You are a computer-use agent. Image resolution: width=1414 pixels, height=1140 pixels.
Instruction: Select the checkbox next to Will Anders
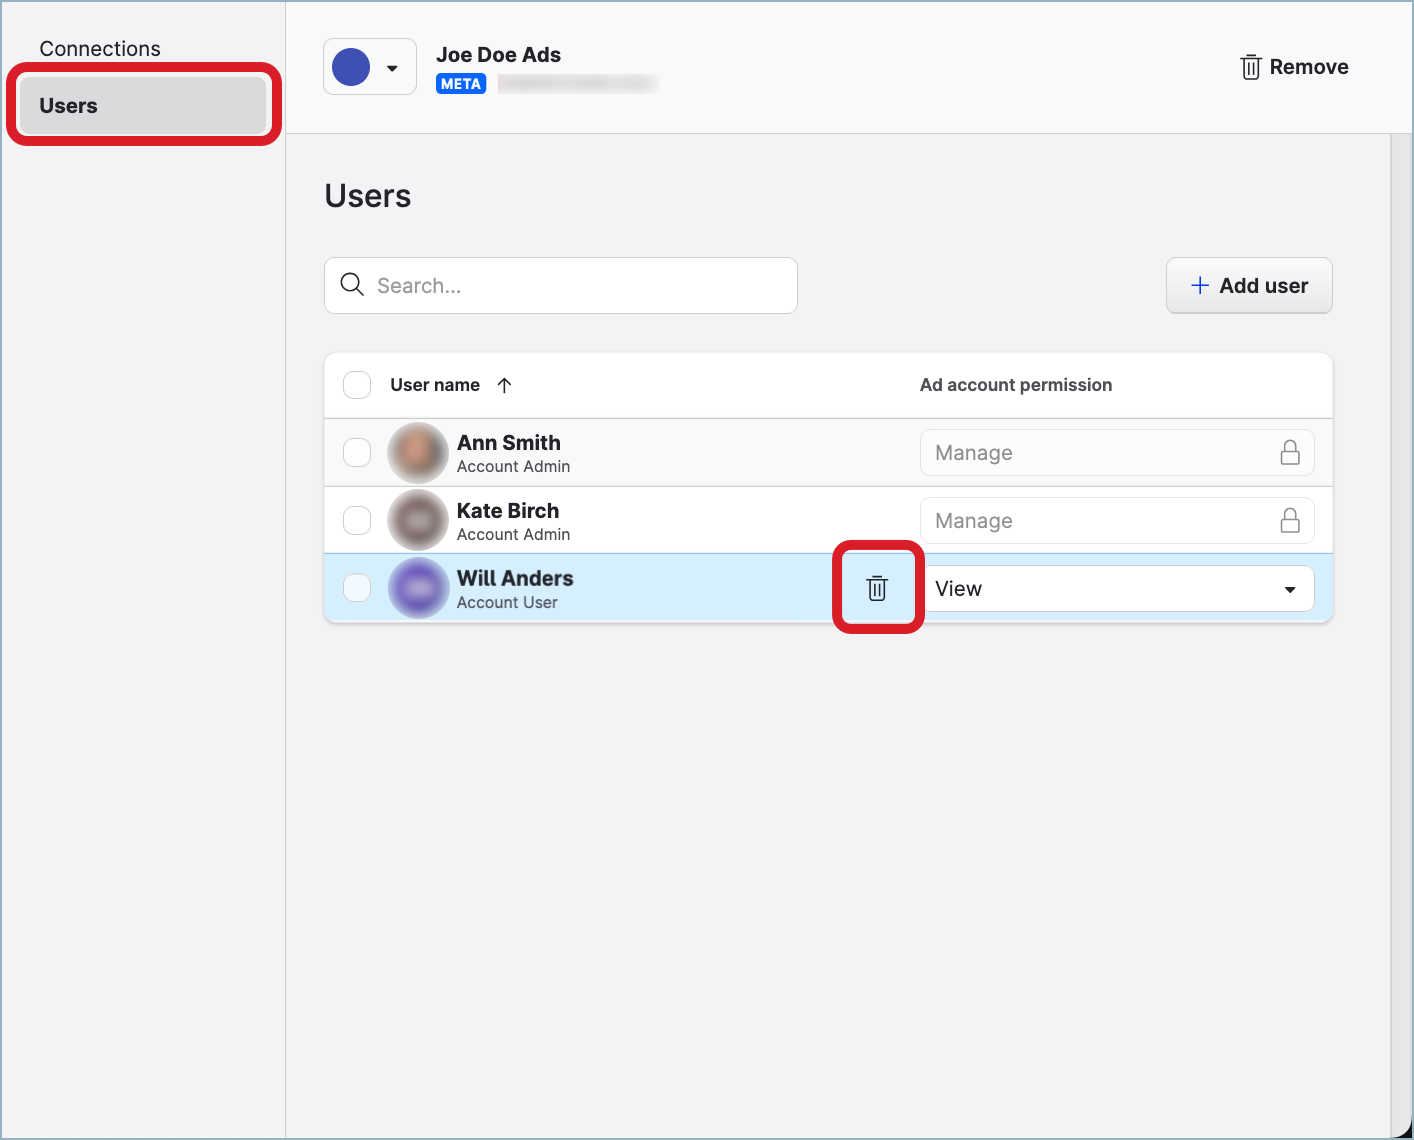tap(357, 588)
